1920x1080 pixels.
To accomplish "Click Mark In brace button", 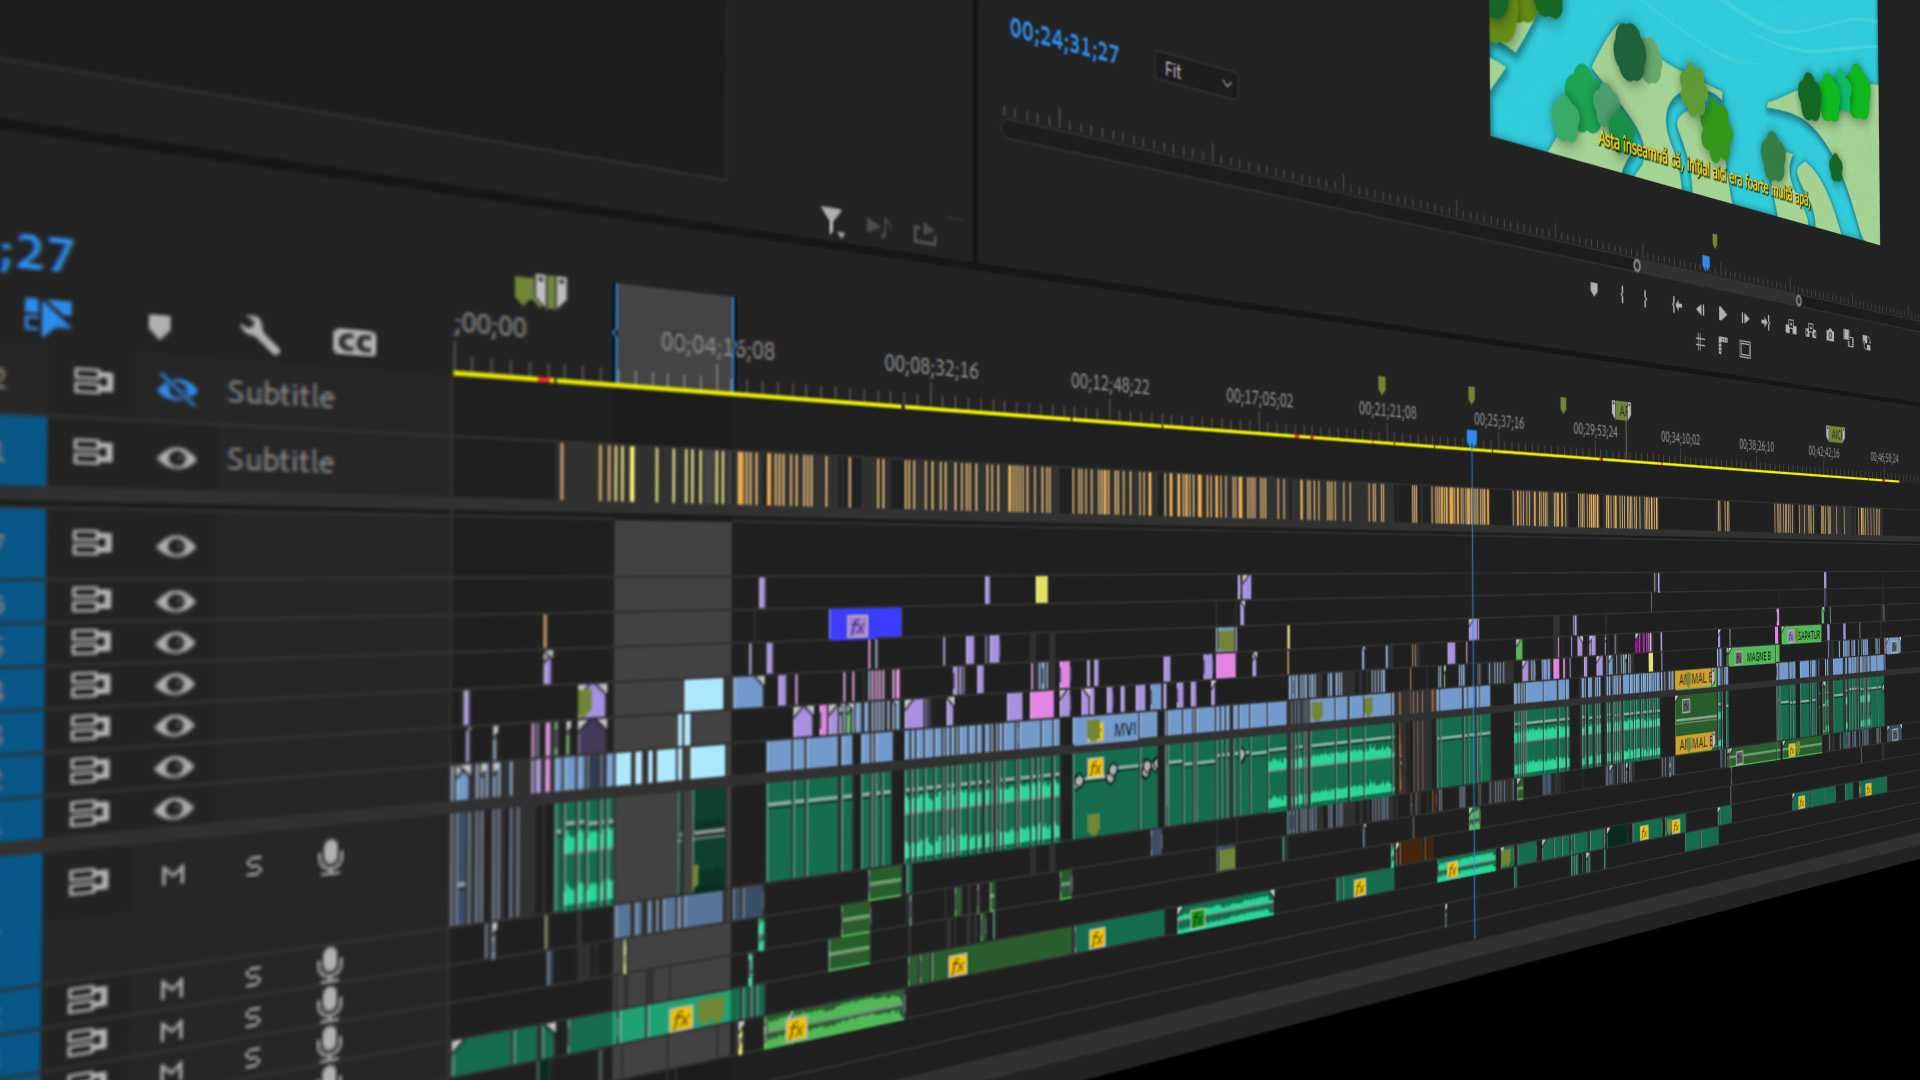I will click(1622, 295).
